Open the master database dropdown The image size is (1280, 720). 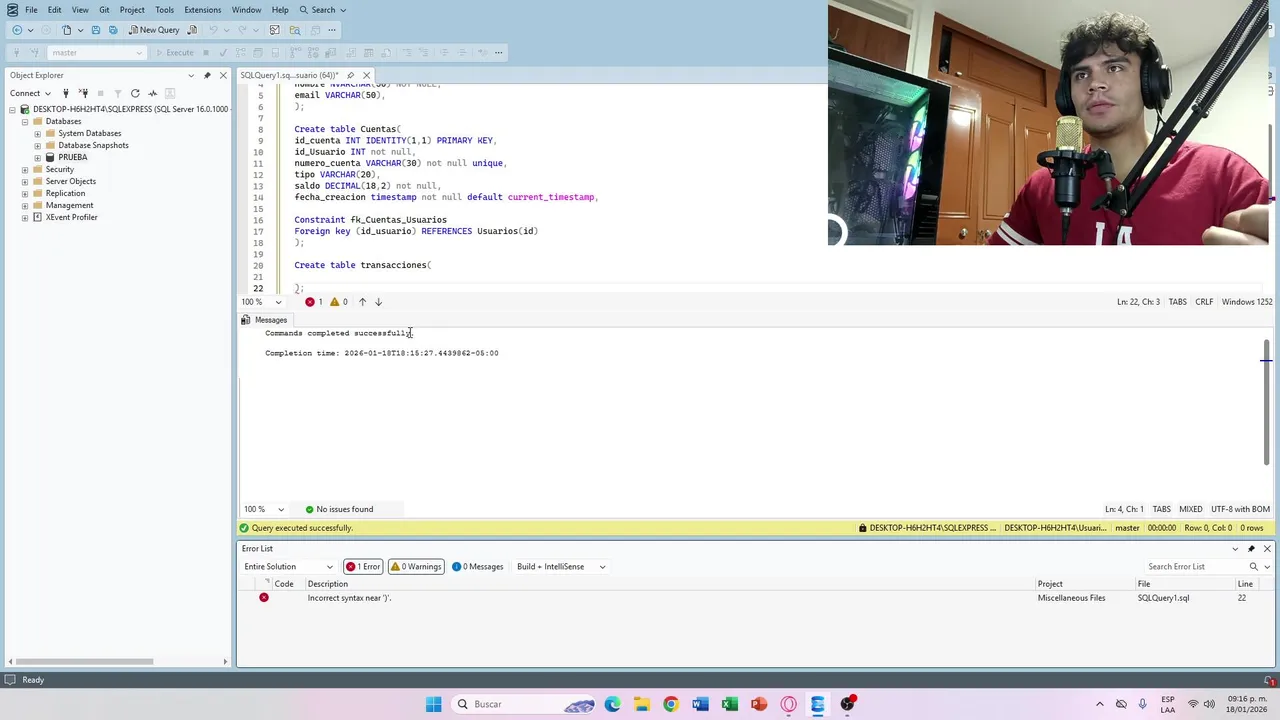point(96,52)
